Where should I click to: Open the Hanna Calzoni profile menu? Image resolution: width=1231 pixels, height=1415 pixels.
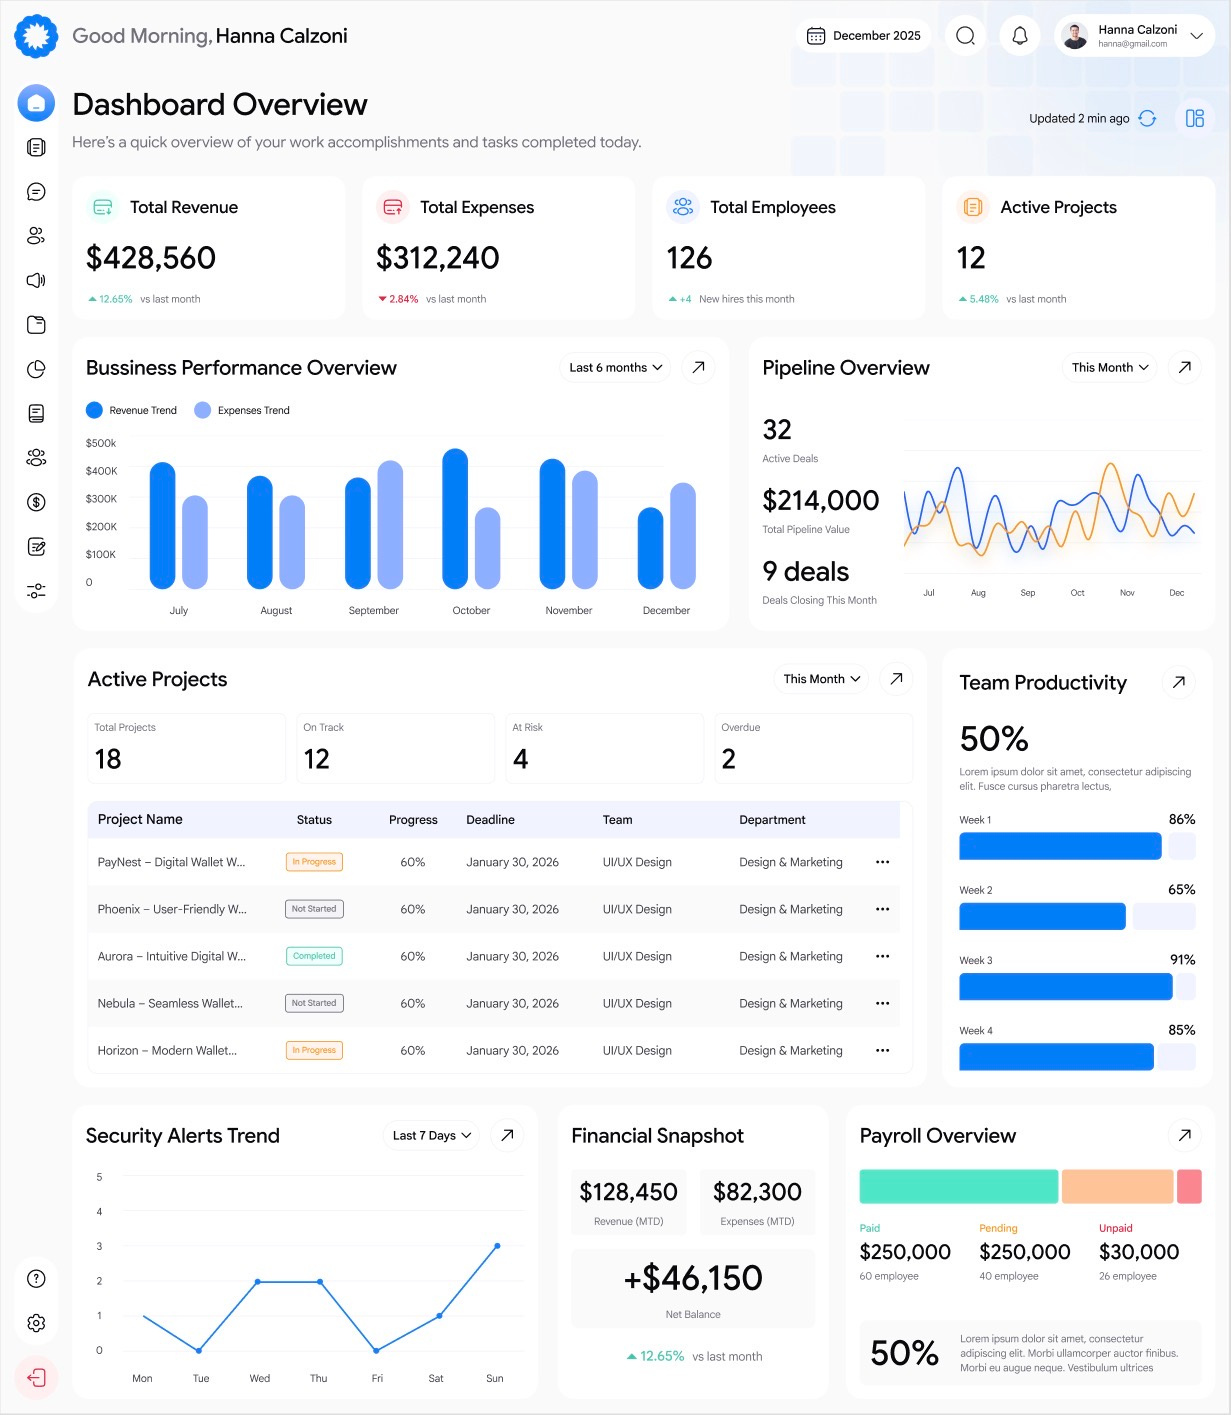pos(1133,35)
